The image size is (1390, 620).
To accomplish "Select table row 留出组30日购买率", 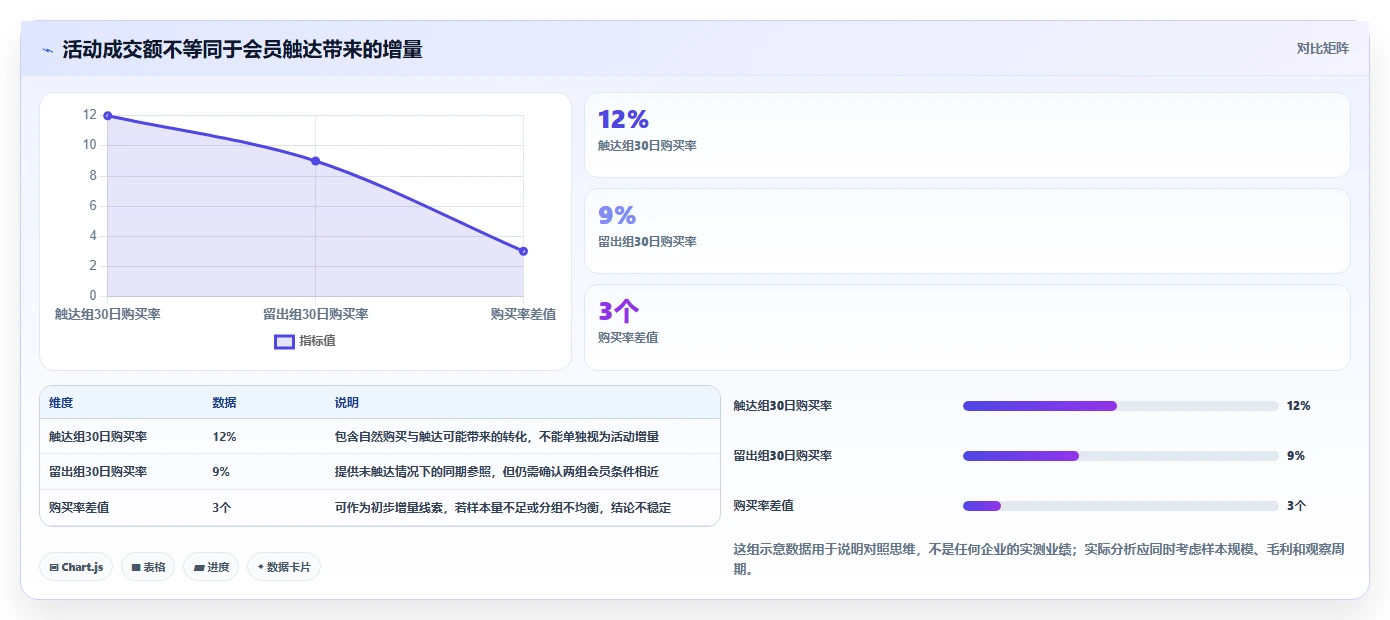I will (x=380, y=472).
